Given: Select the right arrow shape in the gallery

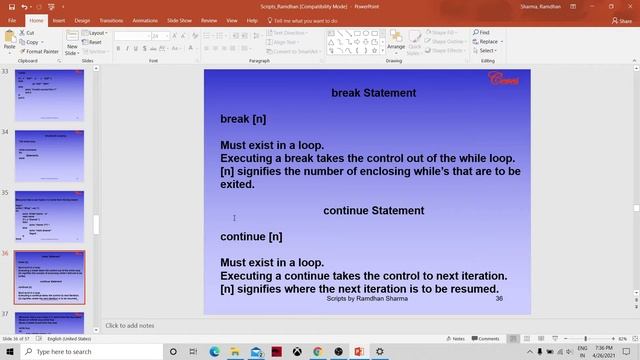Looking at the screenshot, I should [357, 42].
